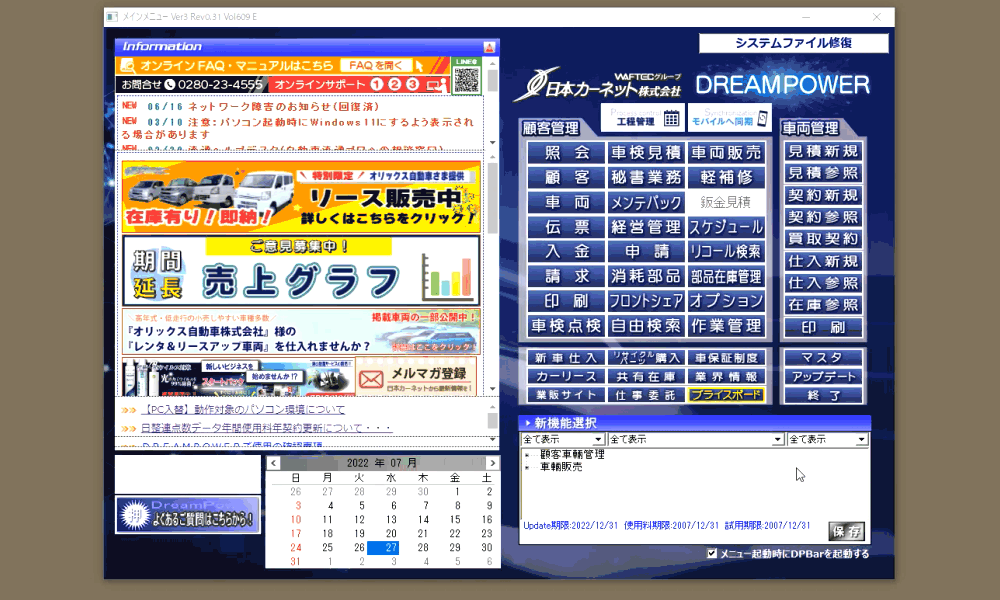1000x600 pixels.
Task: Expand the 顧客車輌管理 tree node
Action: tap(527, 455)
